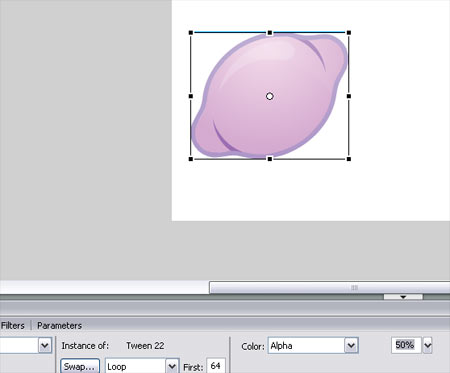Image resolution: width=450 pixels, height=373 pixels.
Task: Click the 'Color:' label
Action: click(253, 346)
